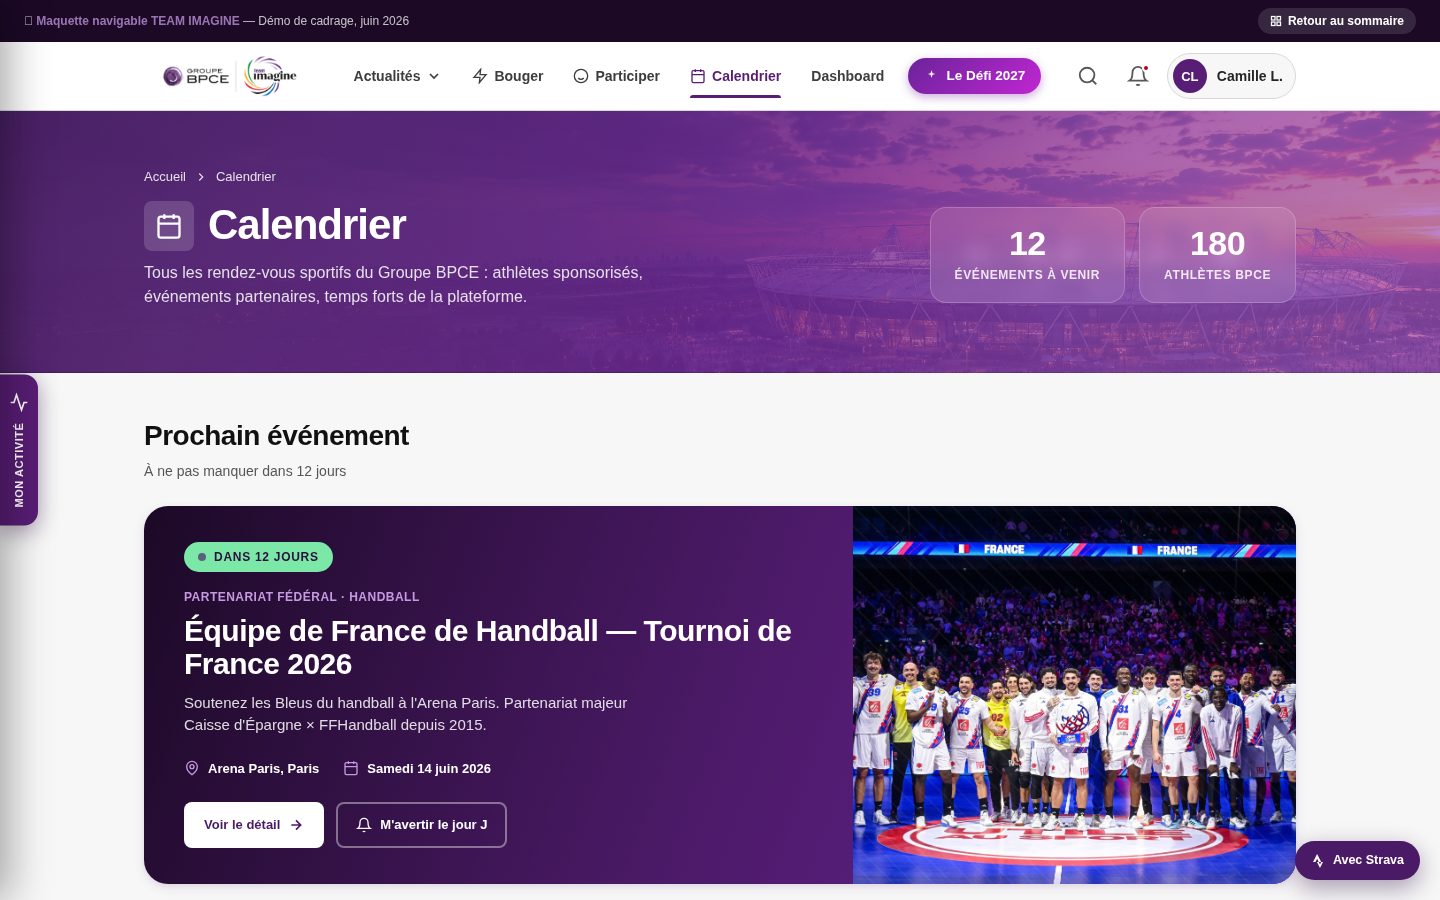Click the activity pulse icon on side tab

pos(19,402)
